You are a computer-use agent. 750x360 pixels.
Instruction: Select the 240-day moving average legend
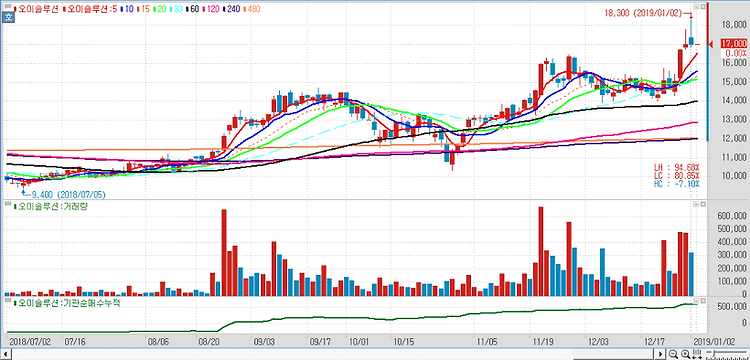[232, 9]
